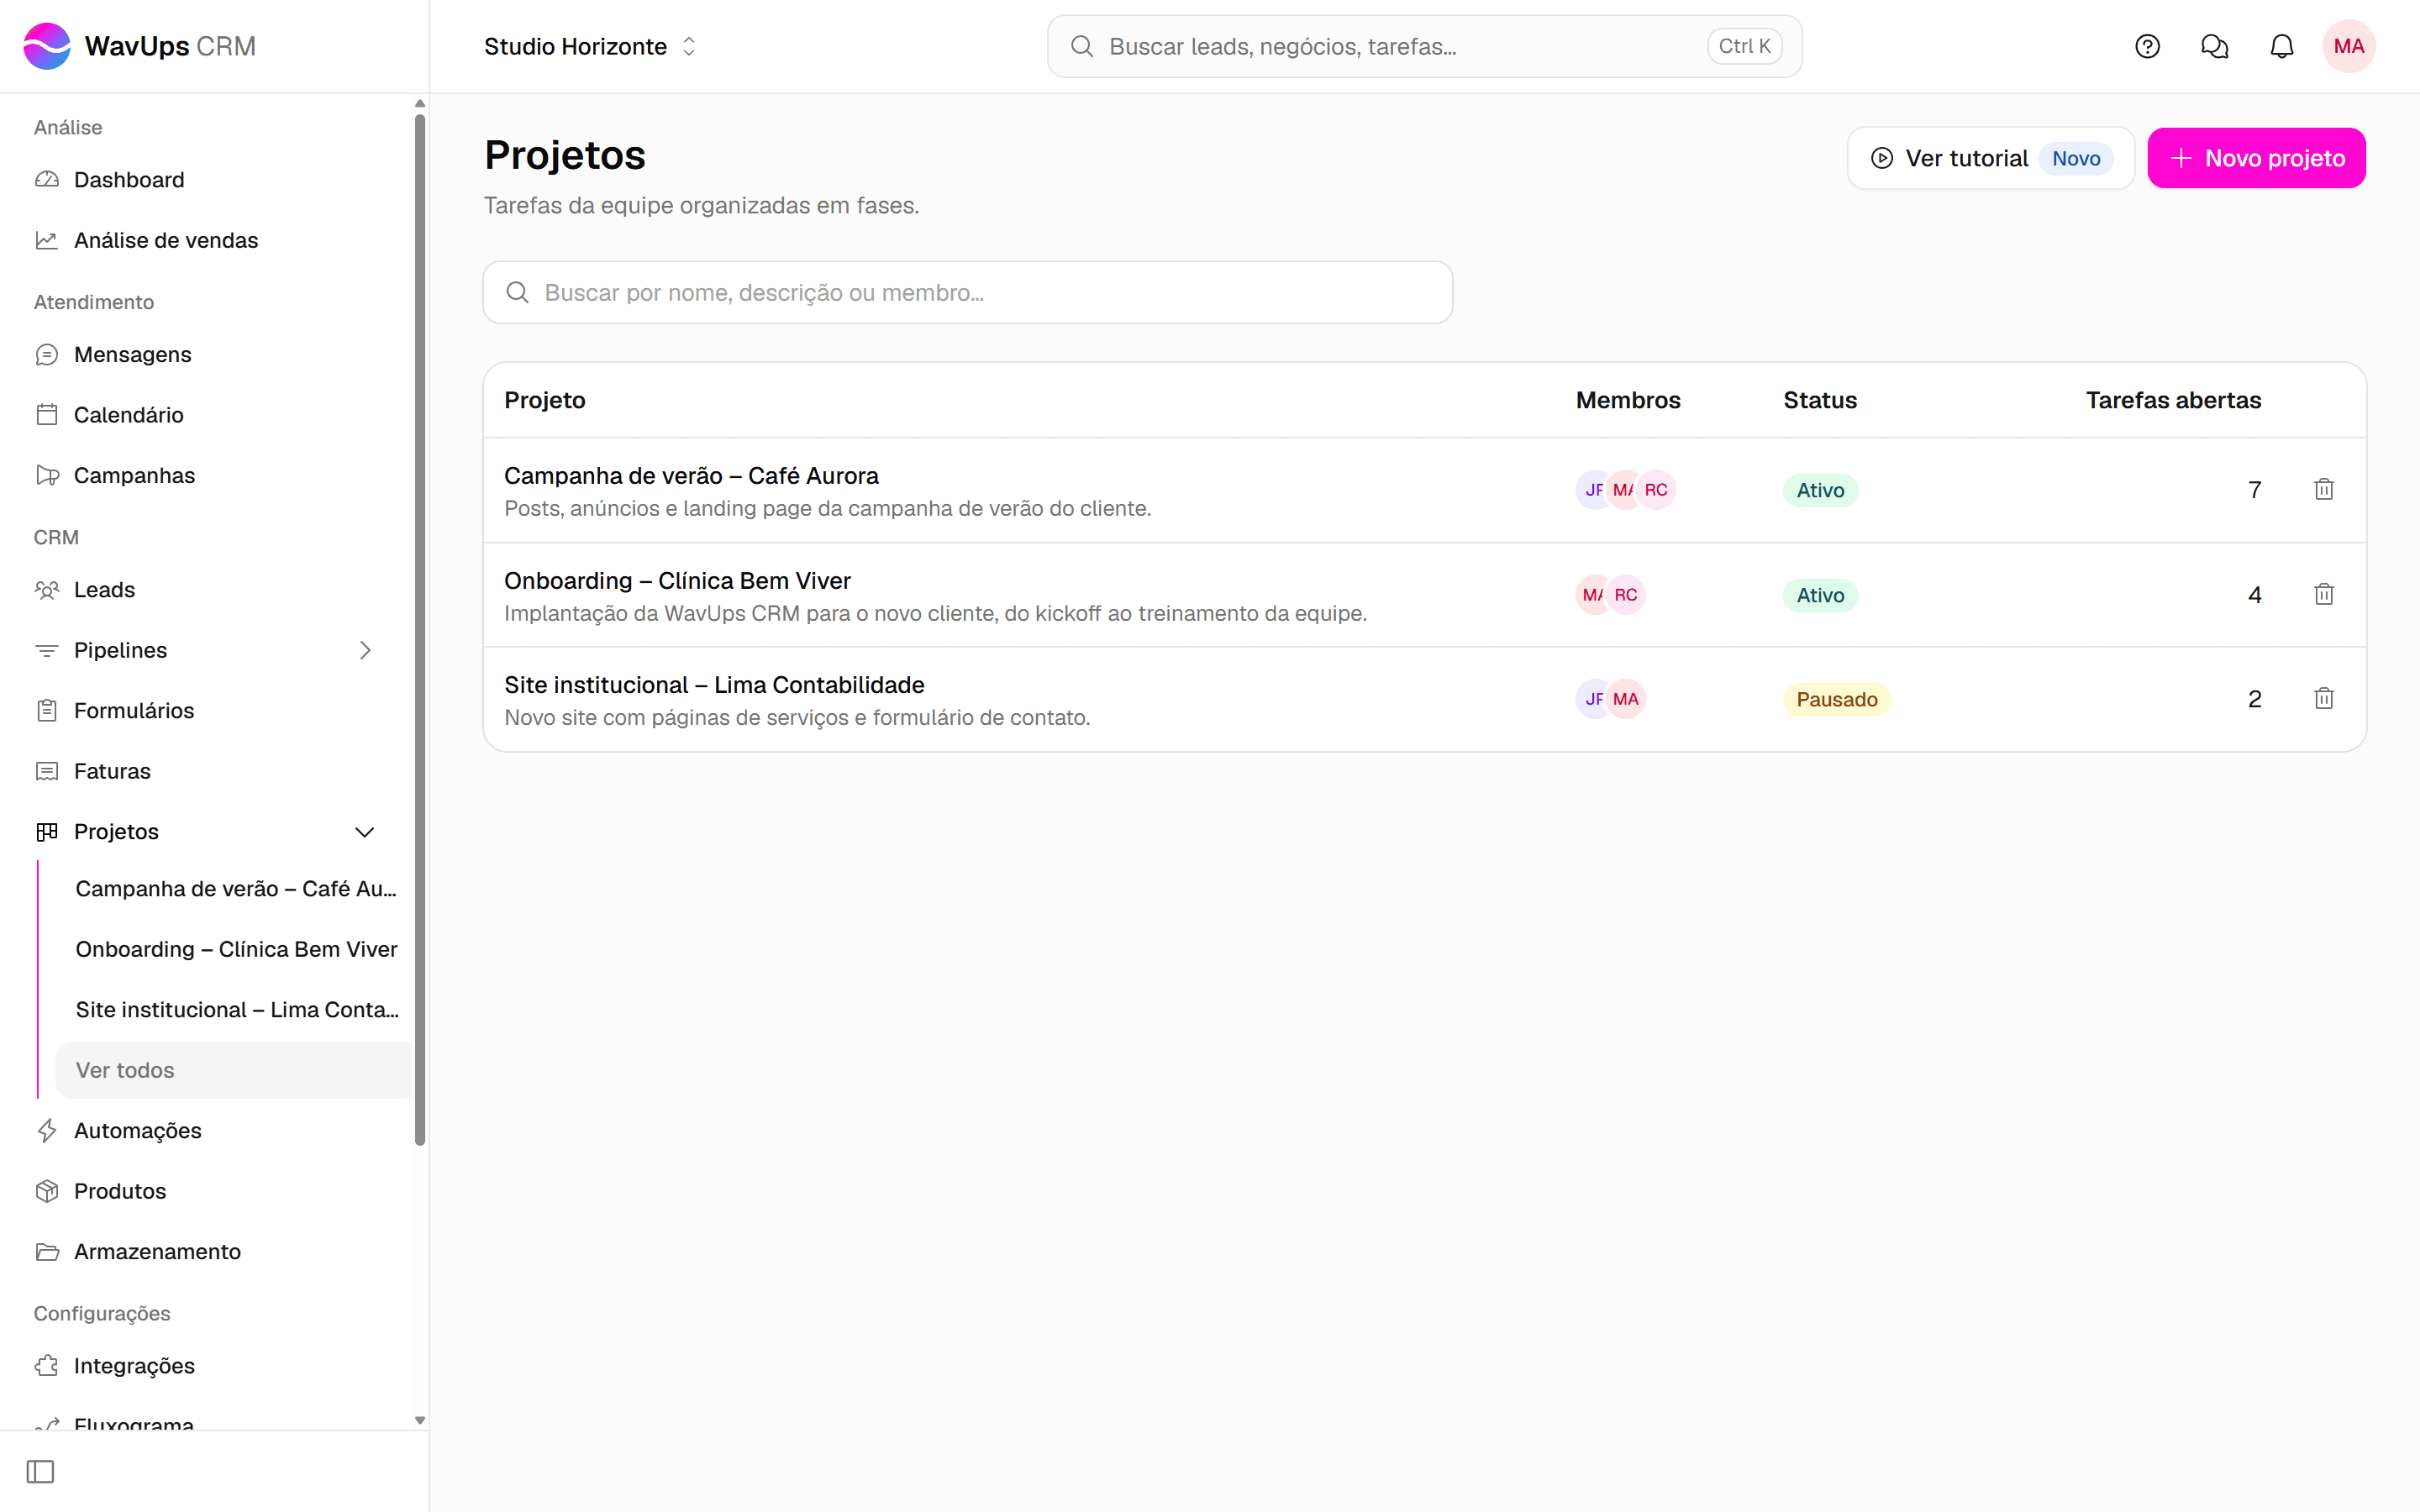Click the Tarefas abertas column header
This screenshot has height=1512, width=2420.
coord(2173,400)
